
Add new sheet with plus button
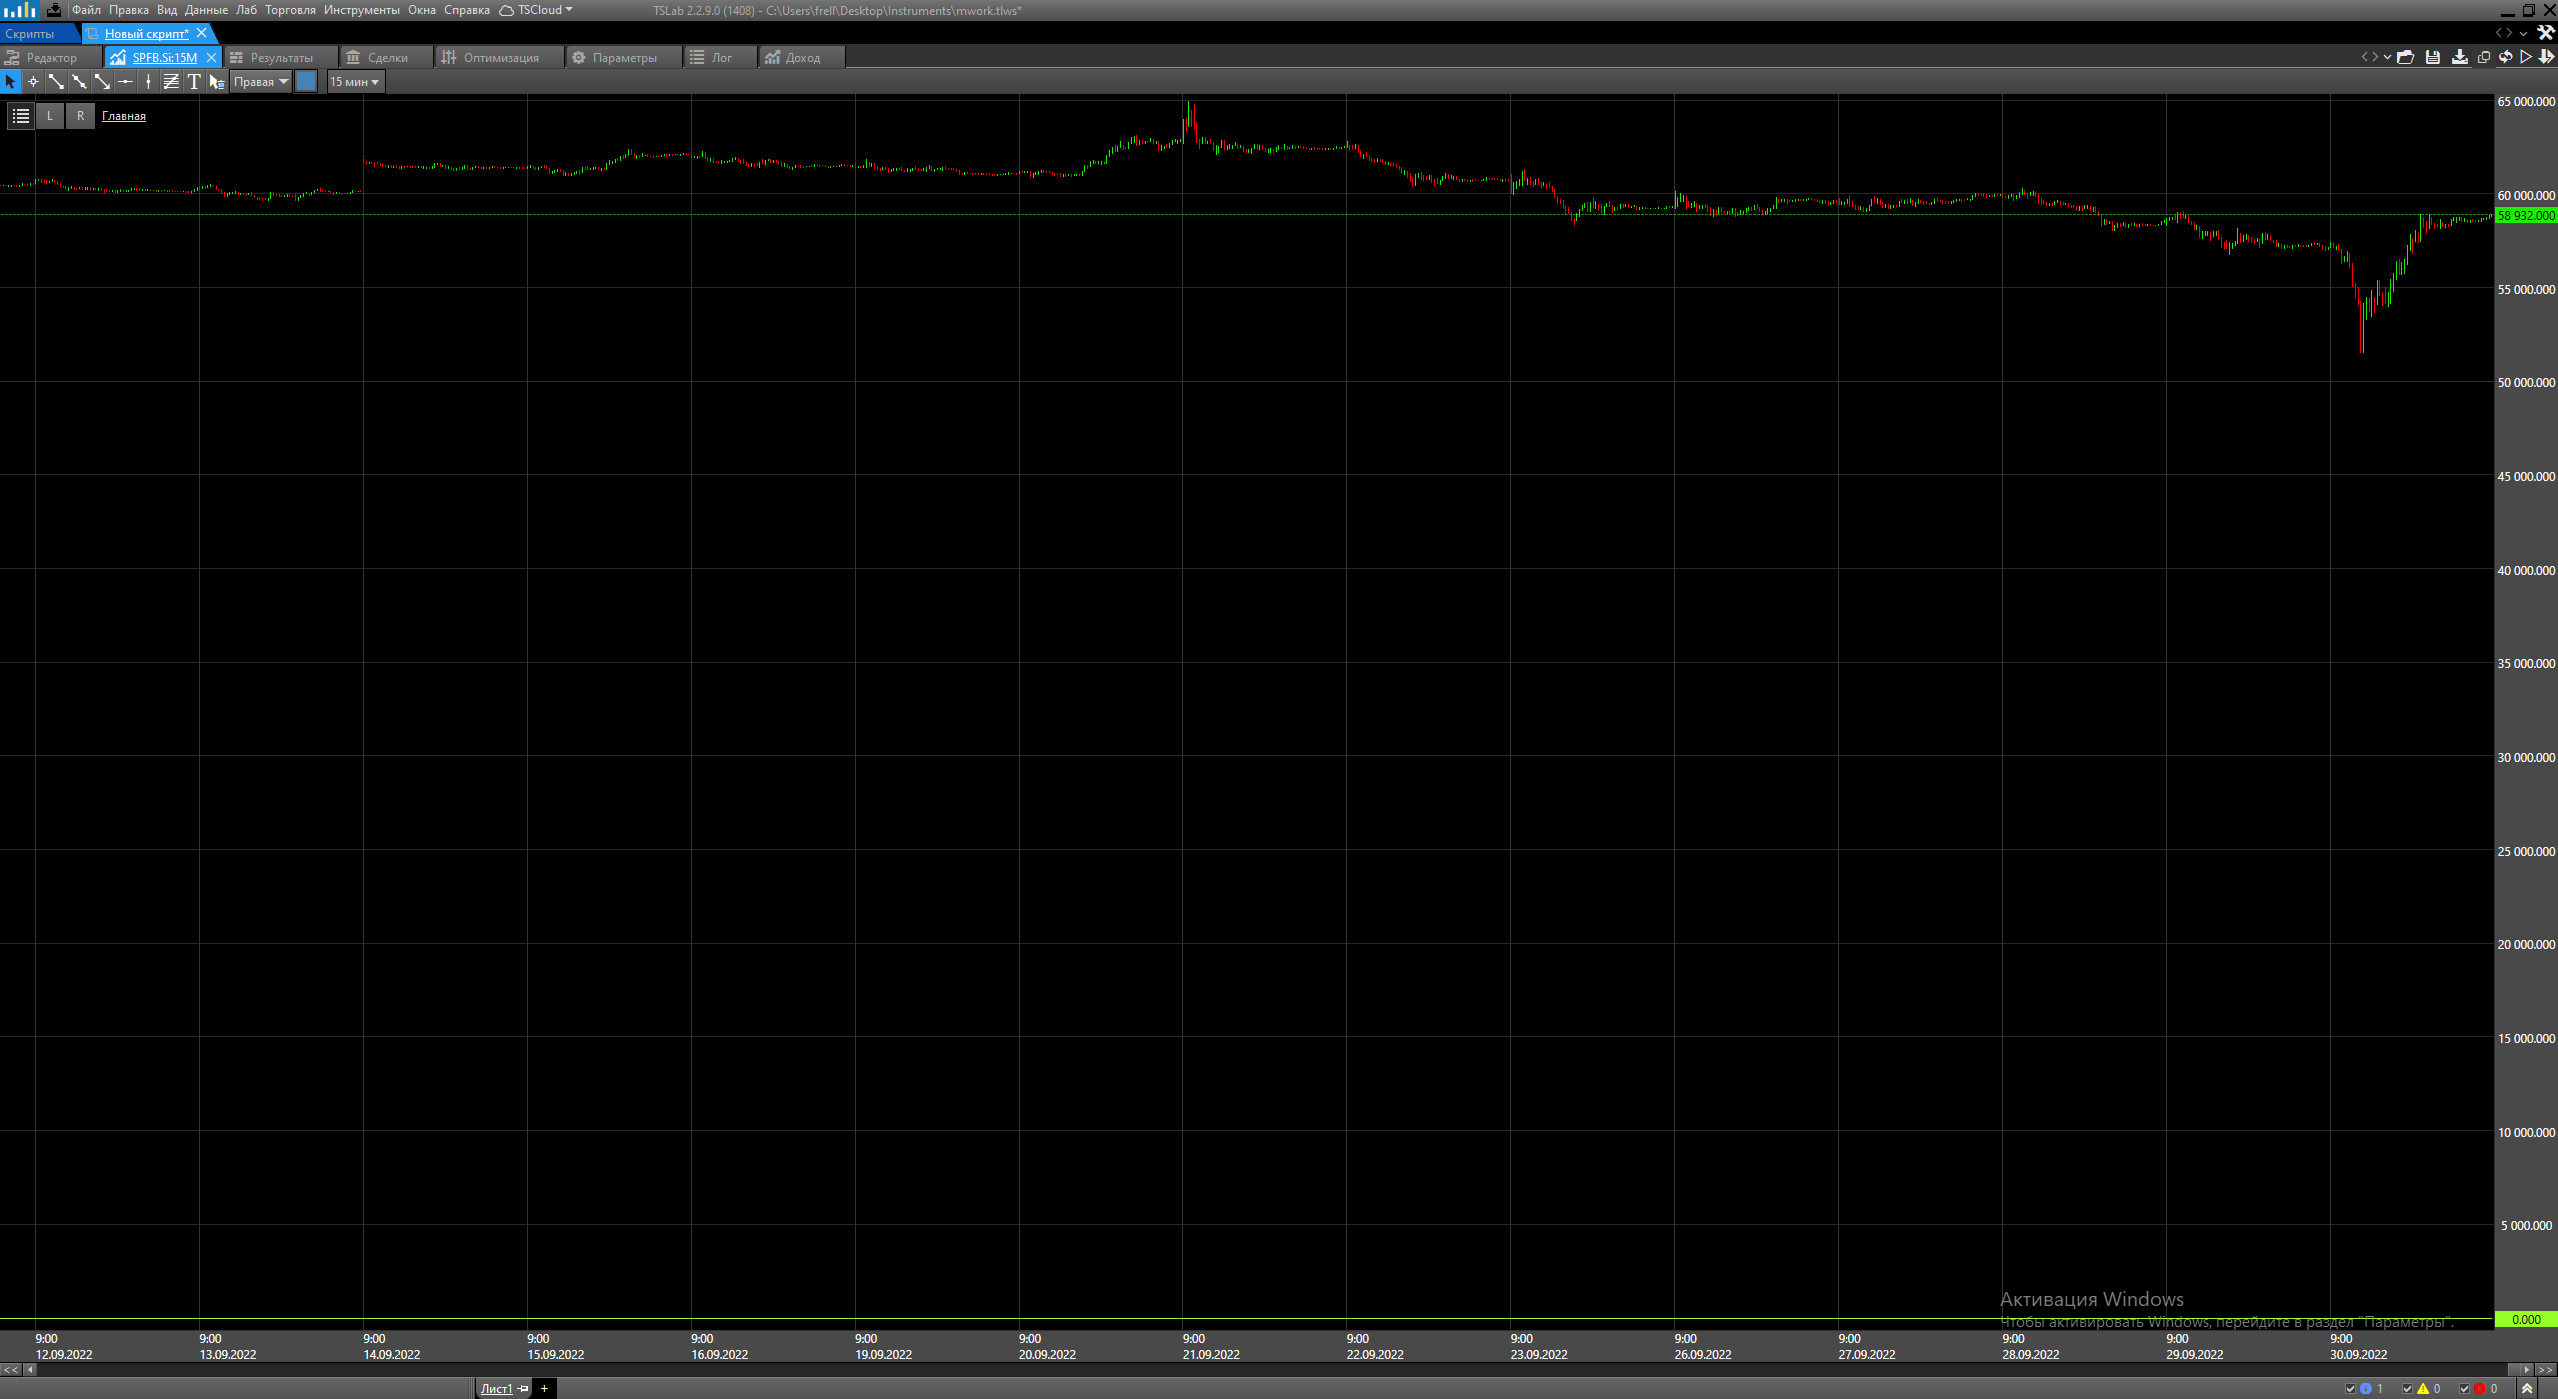click(x=544, y=1388)
